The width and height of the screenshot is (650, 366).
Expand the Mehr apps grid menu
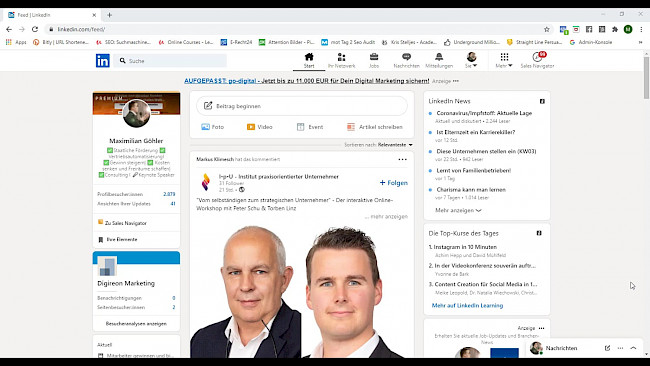[504, 61]
